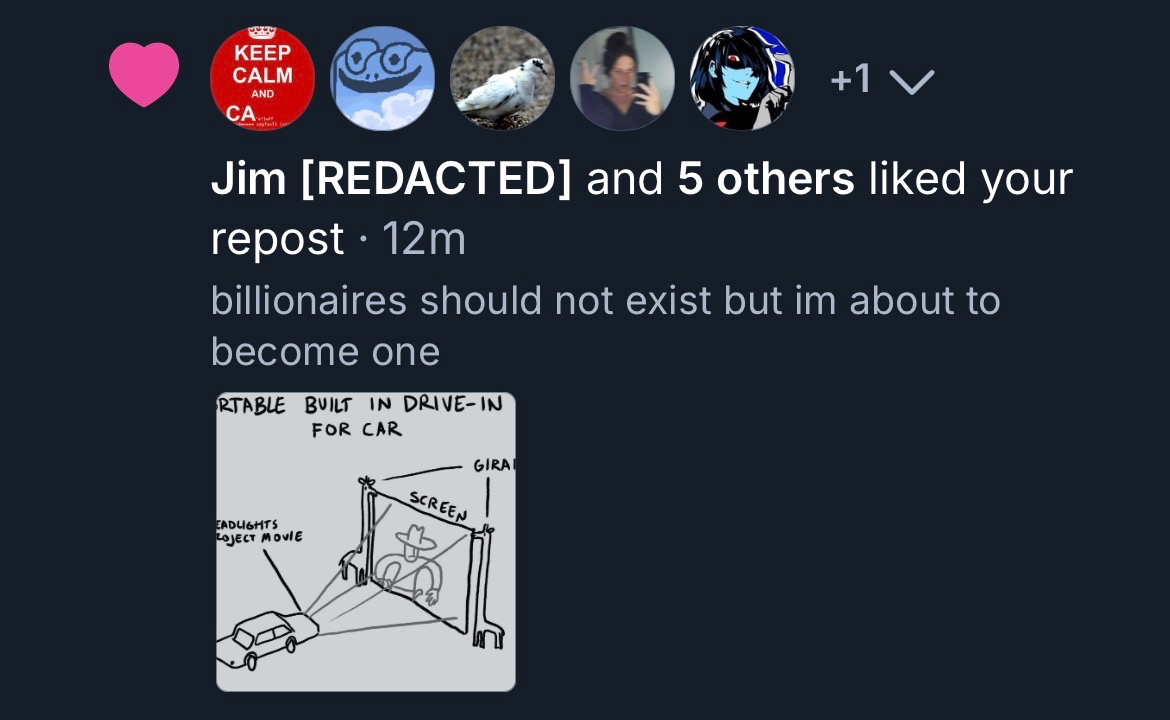This screenshot has width=1170, height=720.
Task: Open the blue smiling glasses face avatar
Action: click(382, 78)
